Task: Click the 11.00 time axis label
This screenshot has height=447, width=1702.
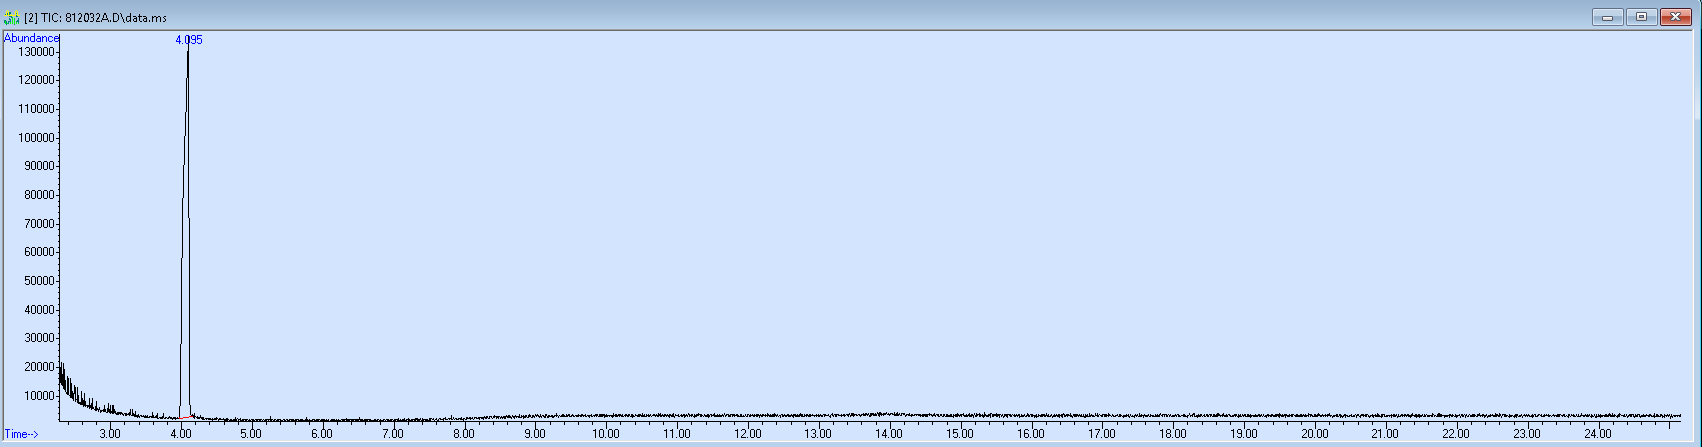Action: point(677,434)
